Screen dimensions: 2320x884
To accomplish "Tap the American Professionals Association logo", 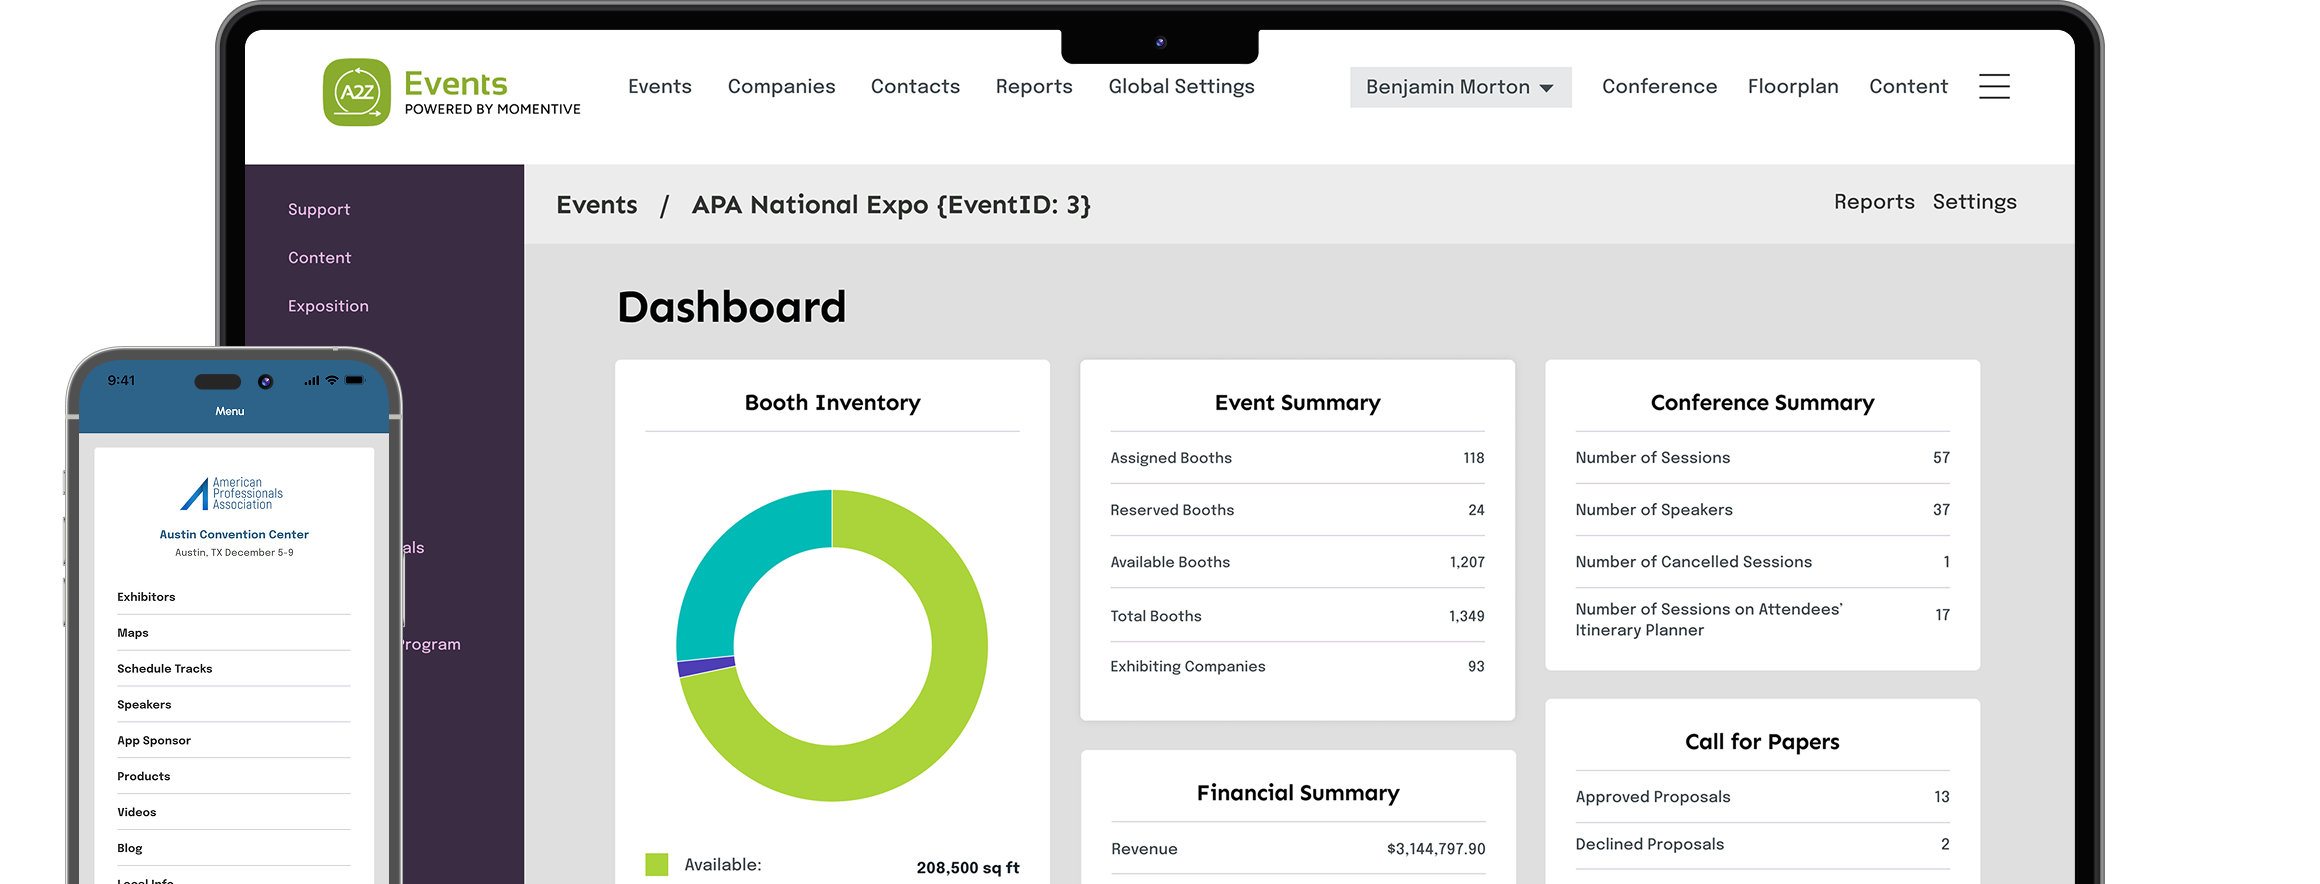I will tap(233, 494).
